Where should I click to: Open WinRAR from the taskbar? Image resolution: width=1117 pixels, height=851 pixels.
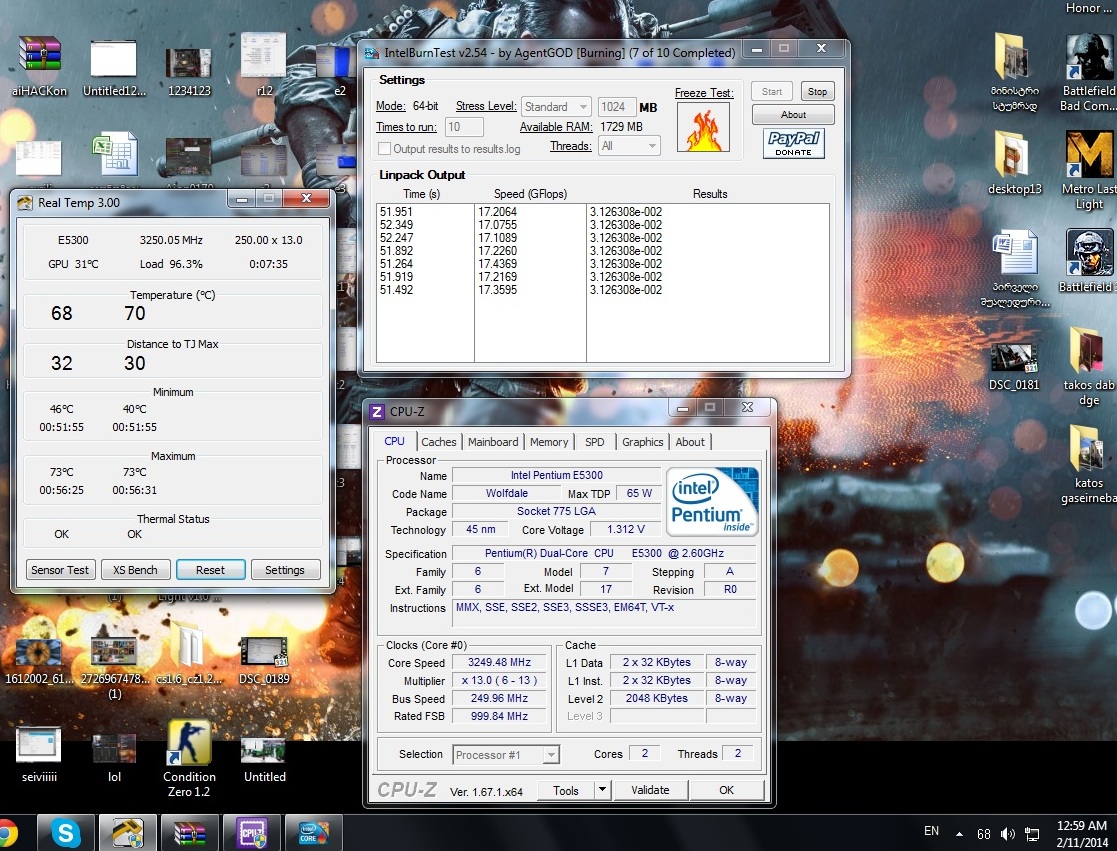189,832
